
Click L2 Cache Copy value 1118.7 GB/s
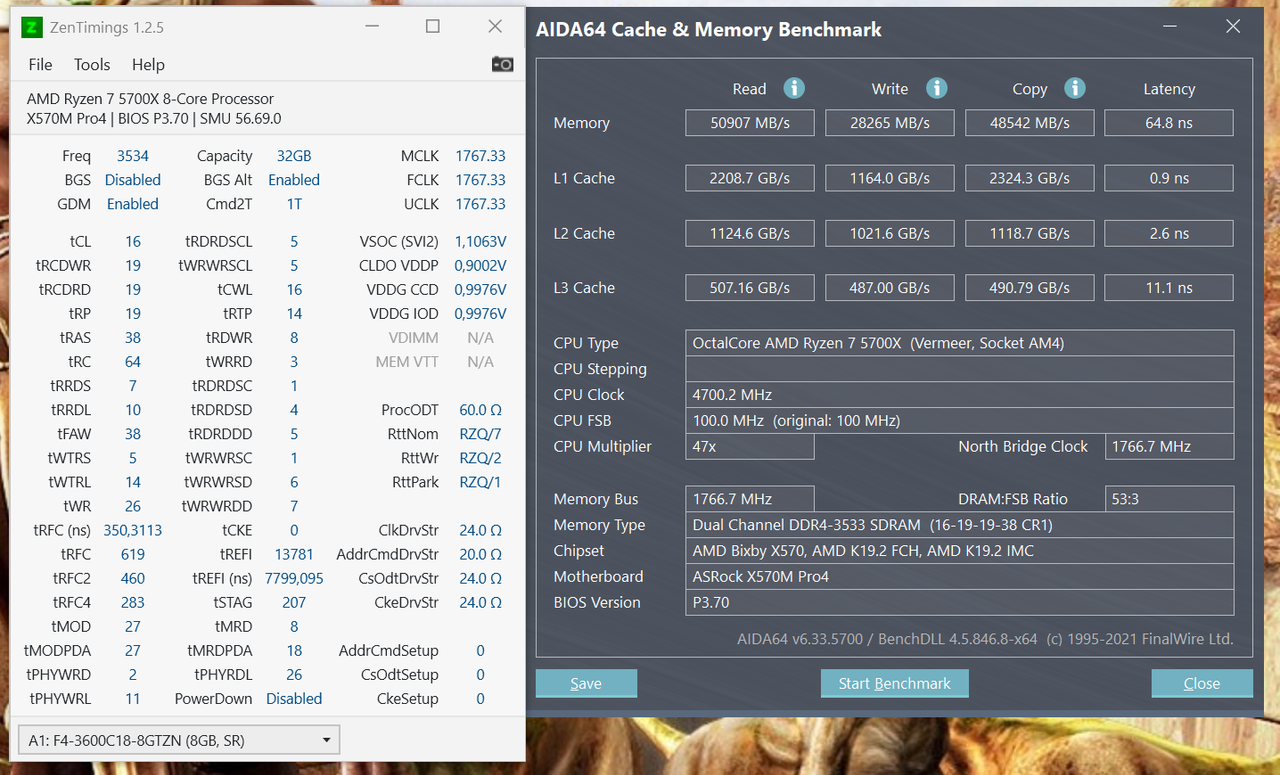click(1030, 233)
